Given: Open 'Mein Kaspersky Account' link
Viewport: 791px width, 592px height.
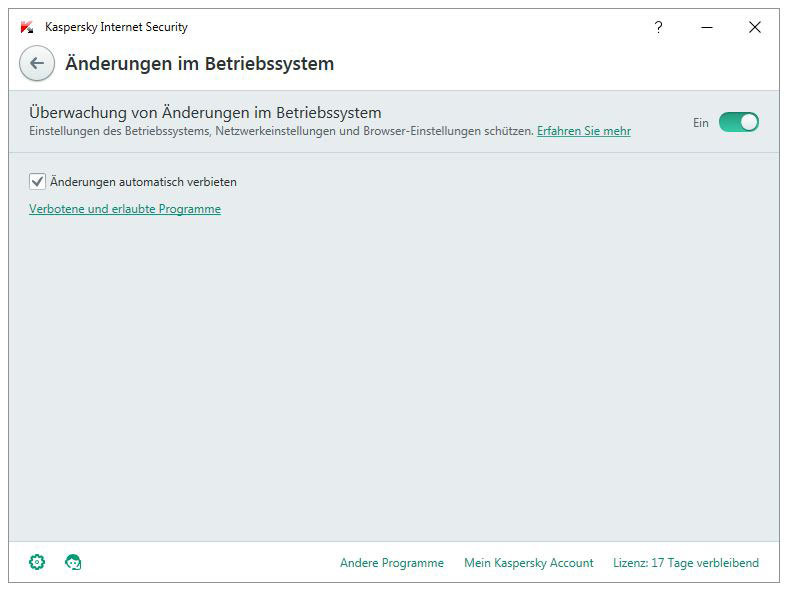Looking at the screenshot, I should coord(529,563).
